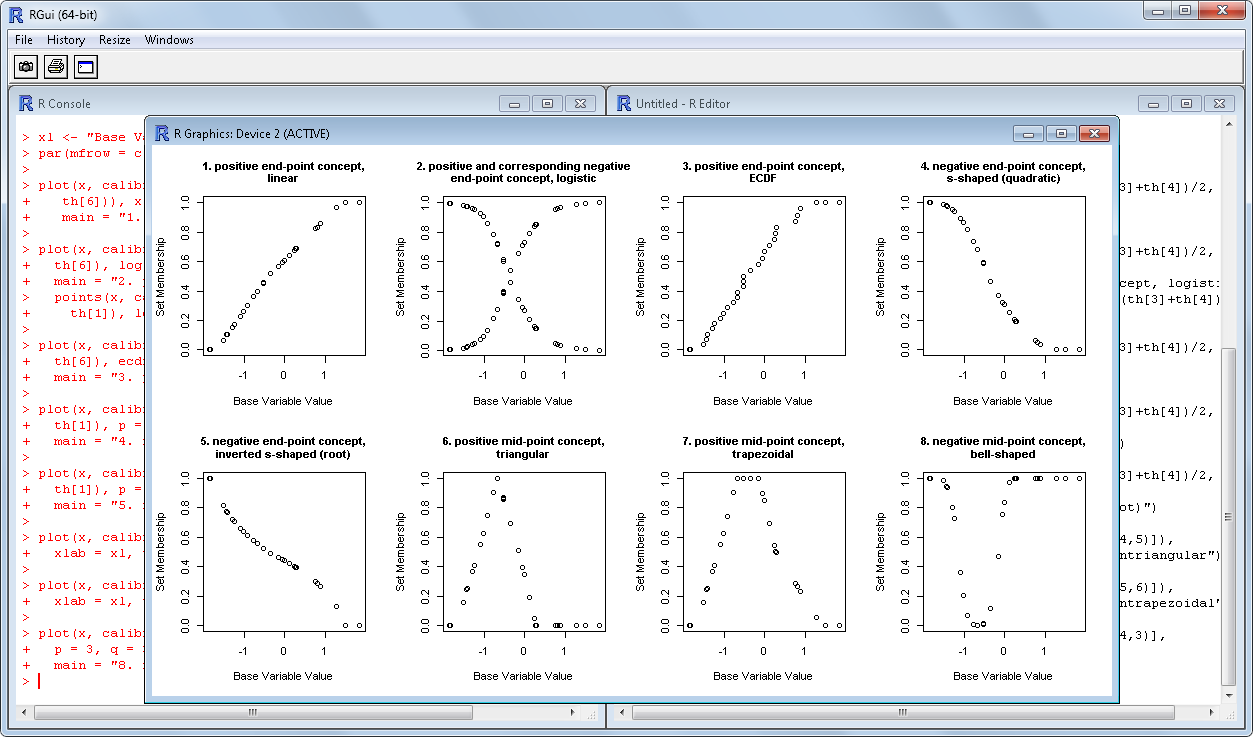The height and width of the screenshot is (737, 1253).
Task: Open the File menu
Action: [x=24, y=40]
